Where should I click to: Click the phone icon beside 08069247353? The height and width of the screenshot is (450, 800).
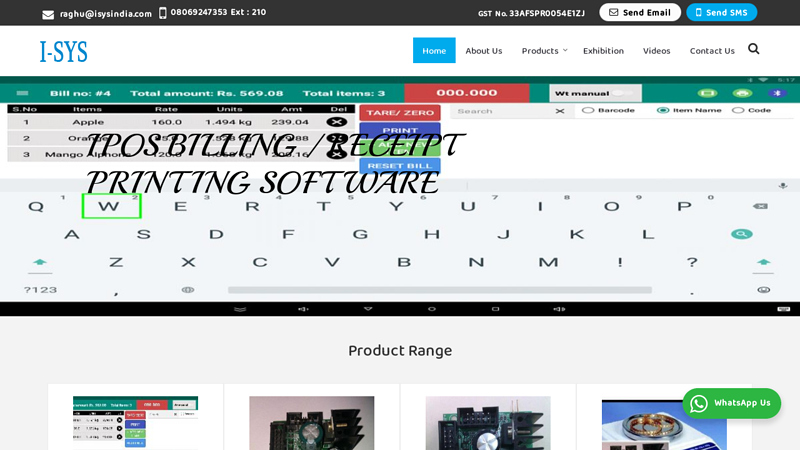[163, 13]
